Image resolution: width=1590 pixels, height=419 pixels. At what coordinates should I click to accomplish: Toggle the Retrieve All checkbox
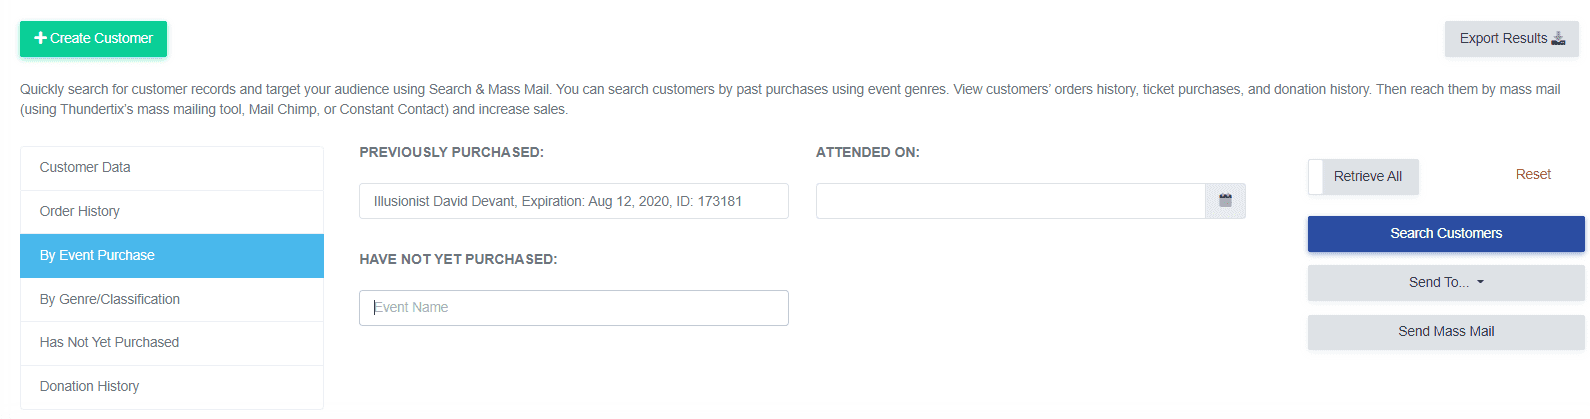point(1316,177)
